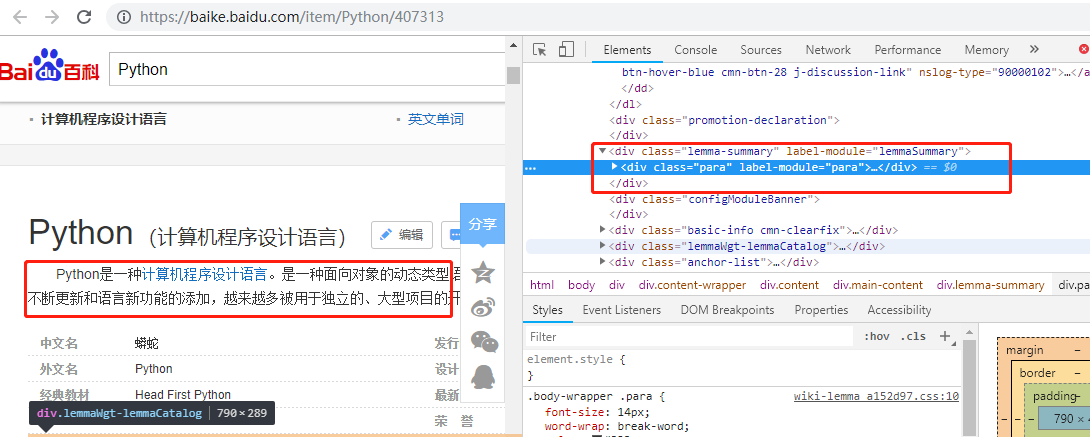Viewport: 1090px width, 437px height.
Task: Toggle the device toolbar icon in DevTools
Action: (x=566, y=49)
